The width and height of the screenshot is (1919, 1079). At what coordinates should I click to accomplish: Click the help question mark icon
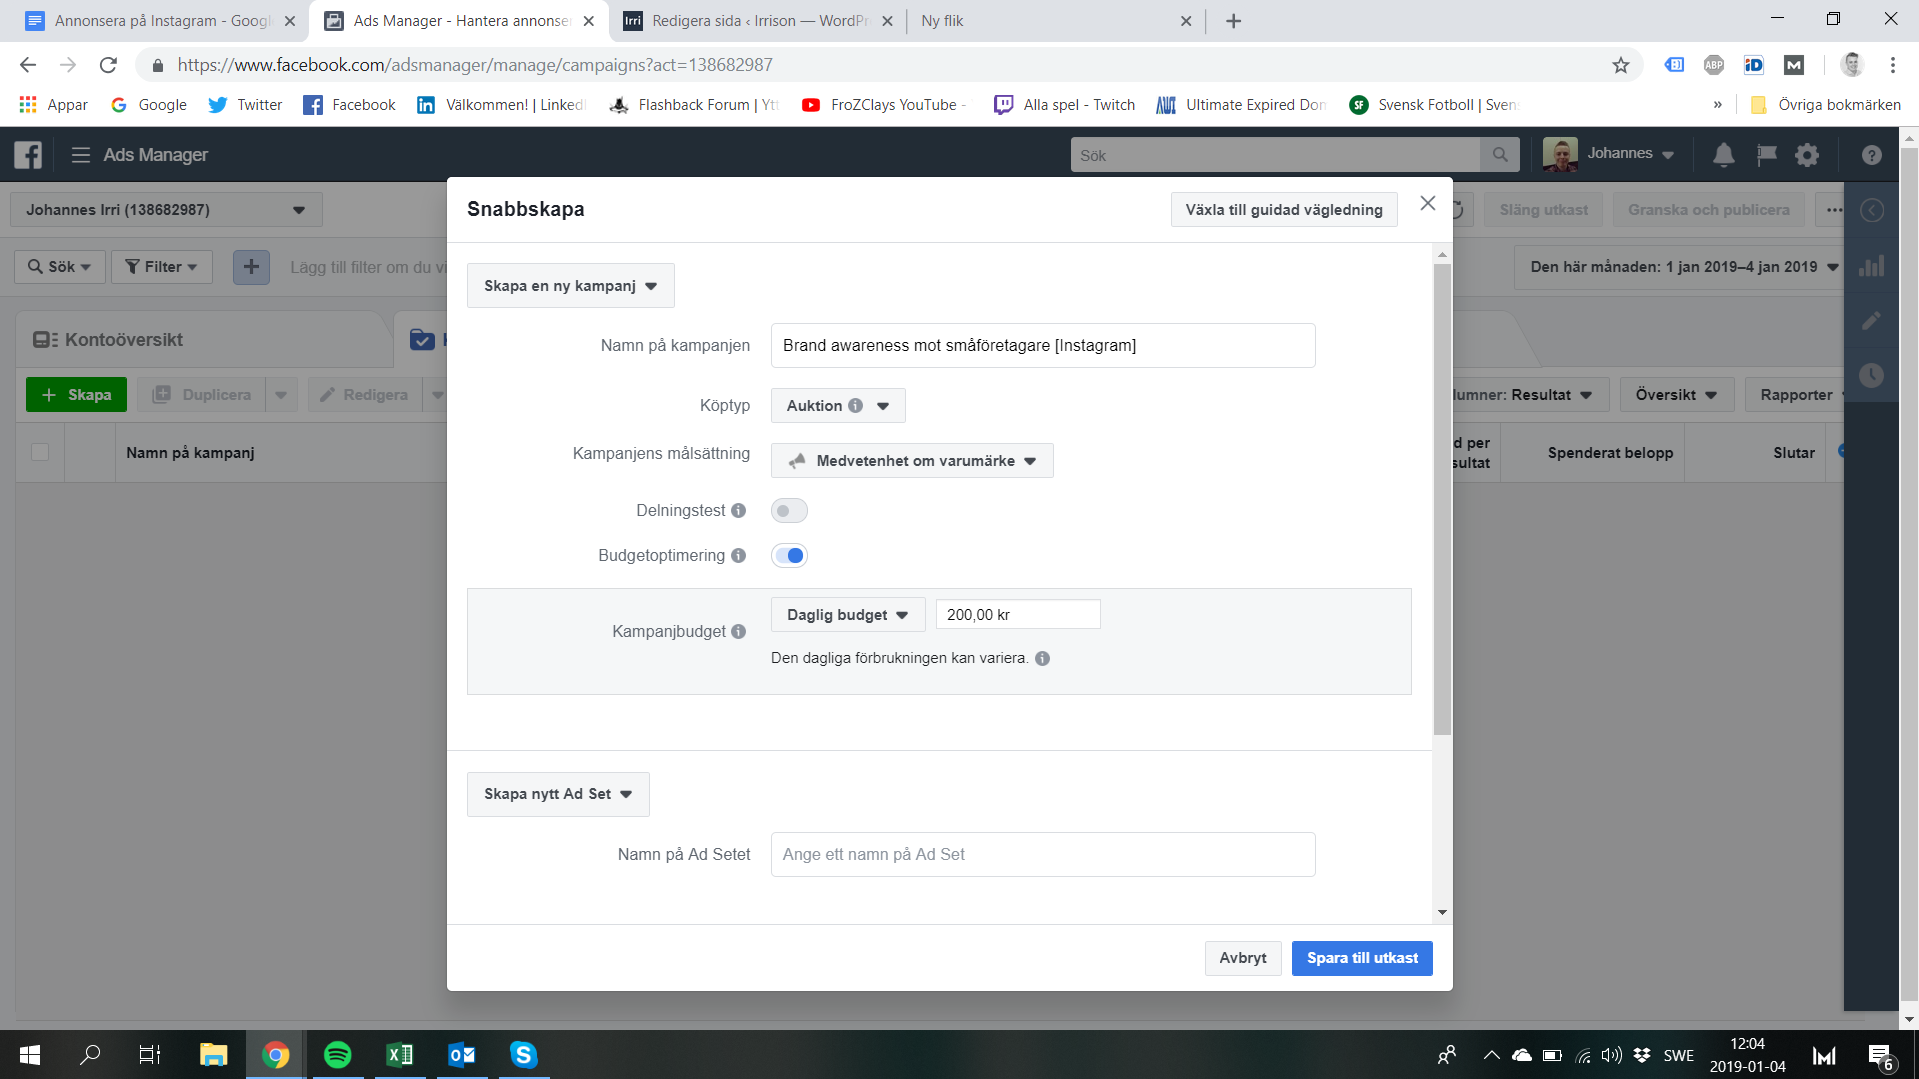coord(1871,155)
